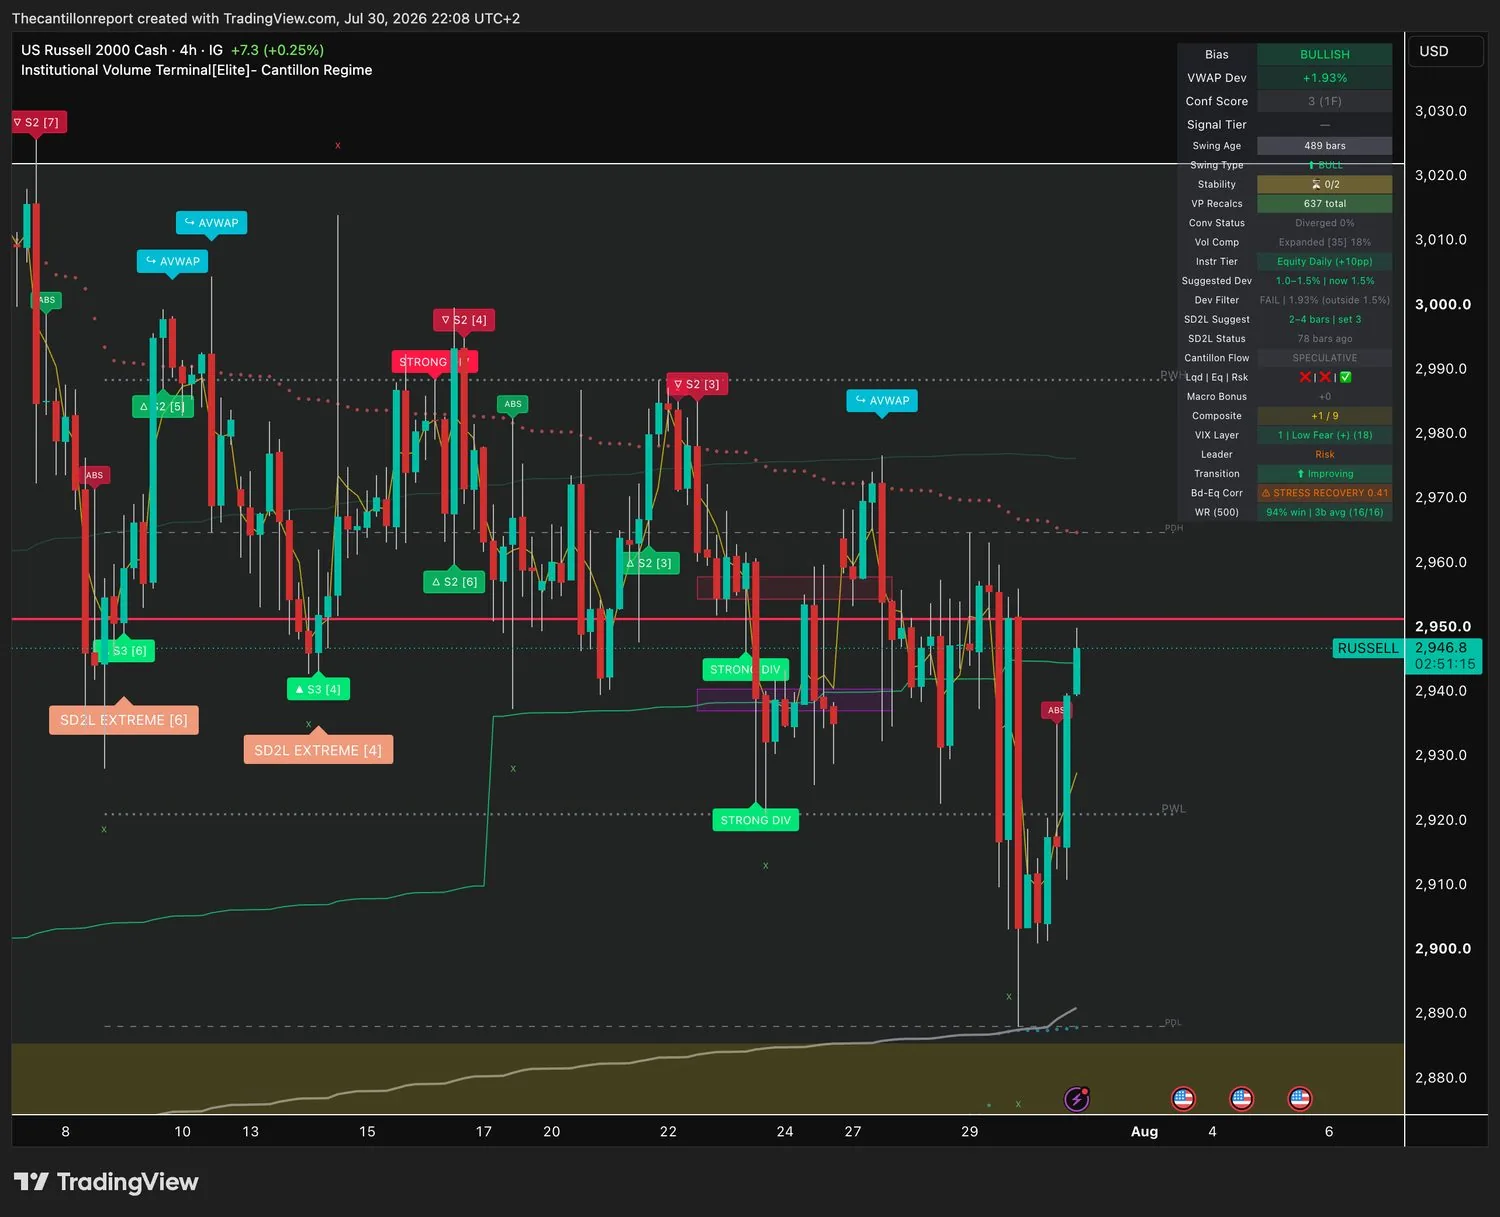Screen dimensions: 1500x1217
Task: Click the Institutional Volume Terminal indicator title
Action: [197, 70]
